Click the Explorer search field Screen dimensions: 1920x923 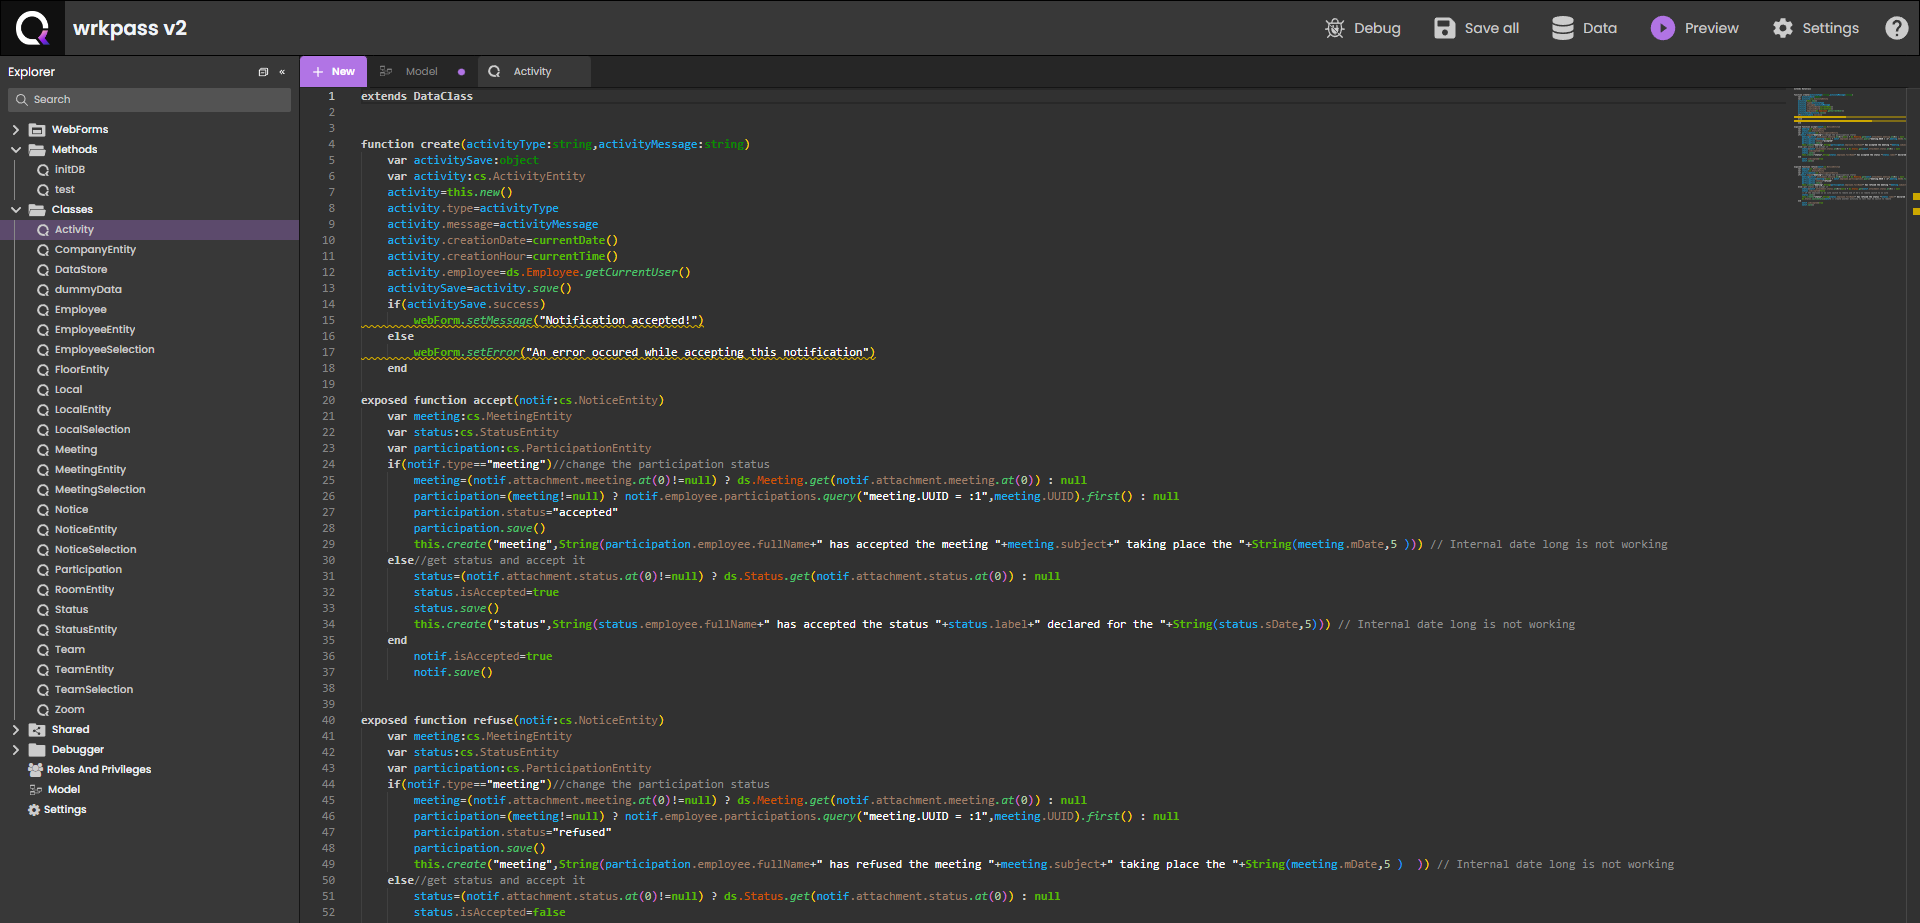point(150,100)
